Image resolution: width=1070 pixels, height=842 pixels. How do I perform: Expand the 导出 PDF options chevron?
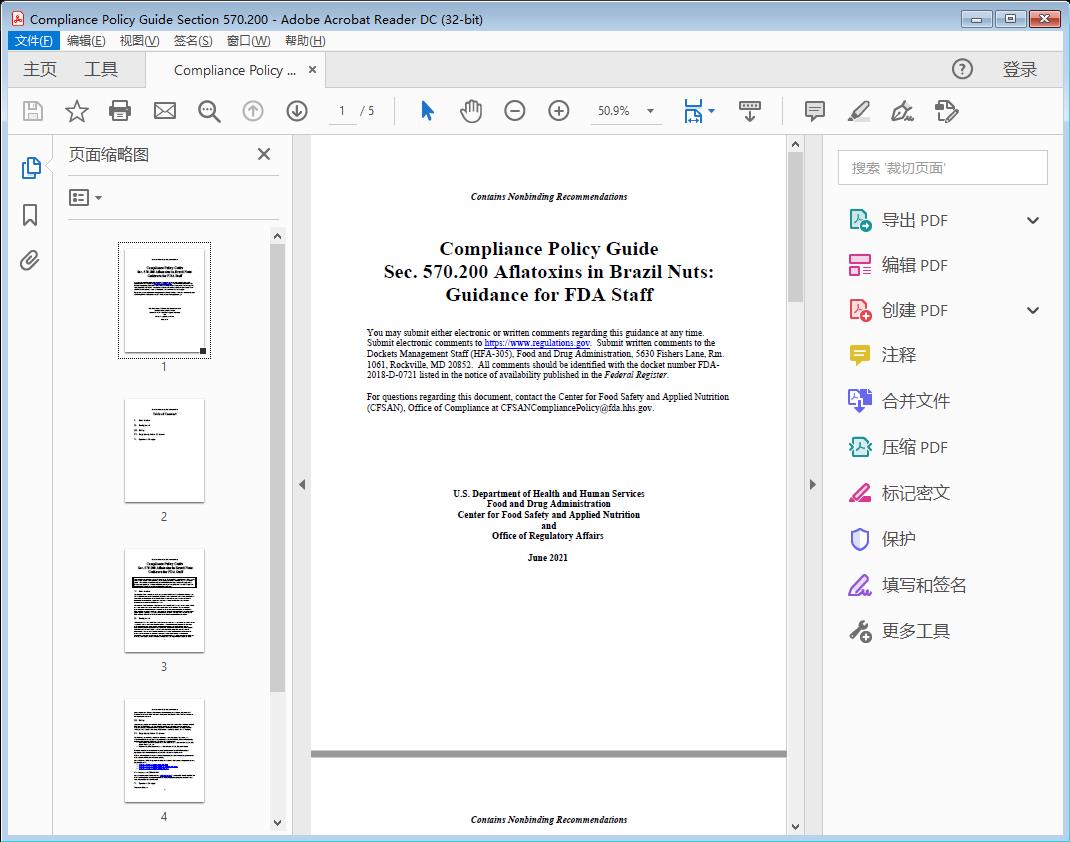[1032, 219]
